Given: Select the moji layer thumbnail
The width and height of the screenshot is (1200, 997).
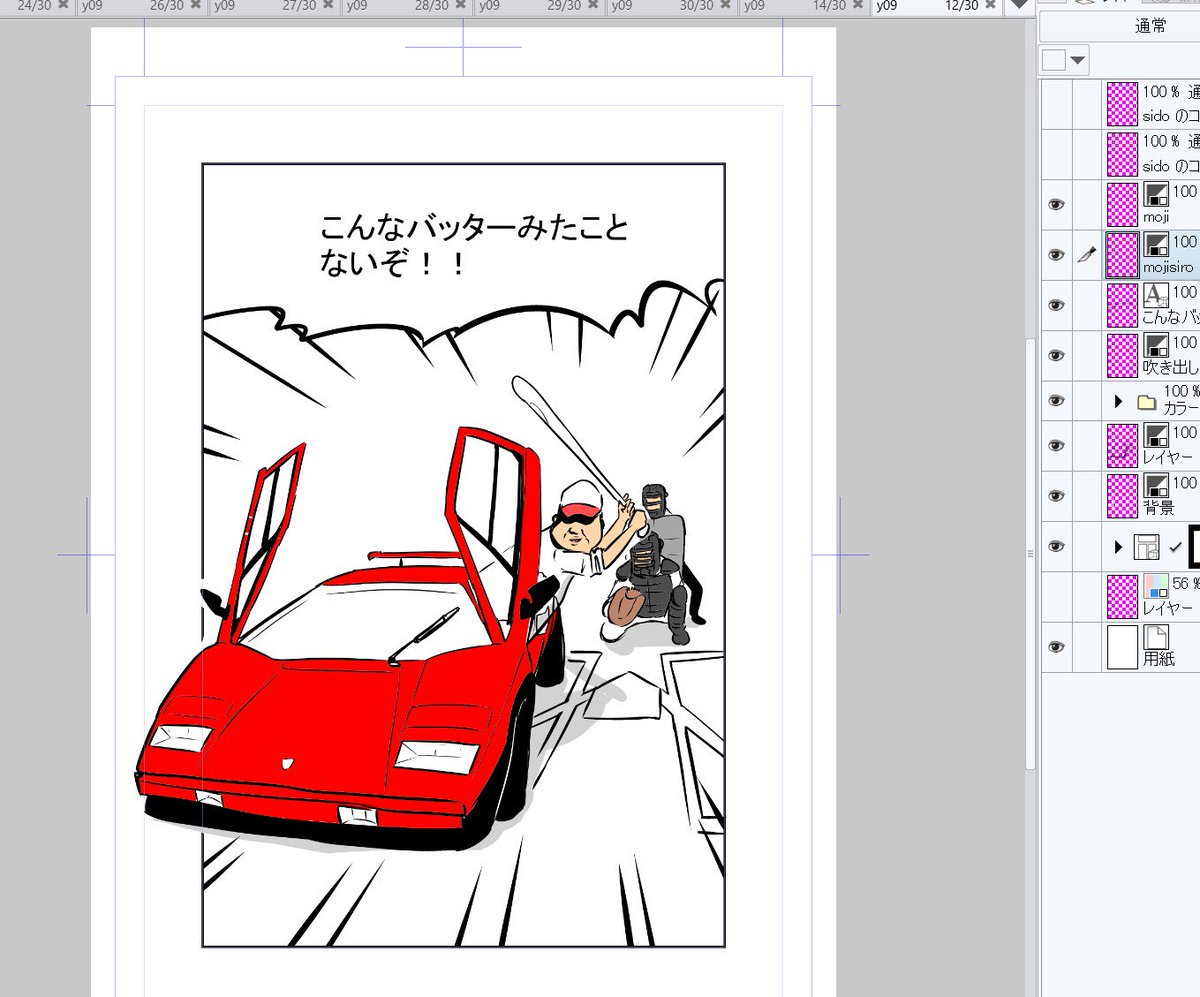Looking at the screenshot, I should pos(1123,205).
